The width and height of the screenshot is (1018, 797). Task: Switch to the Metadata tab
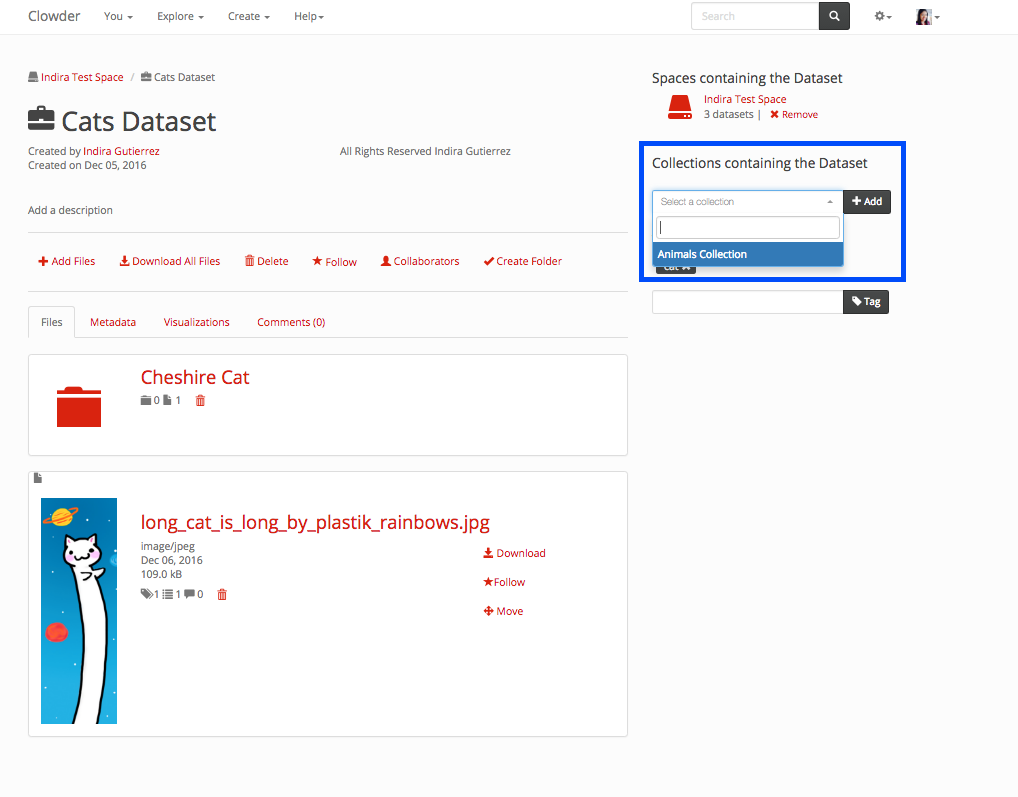pyautogui.click(x=113, y=322)
